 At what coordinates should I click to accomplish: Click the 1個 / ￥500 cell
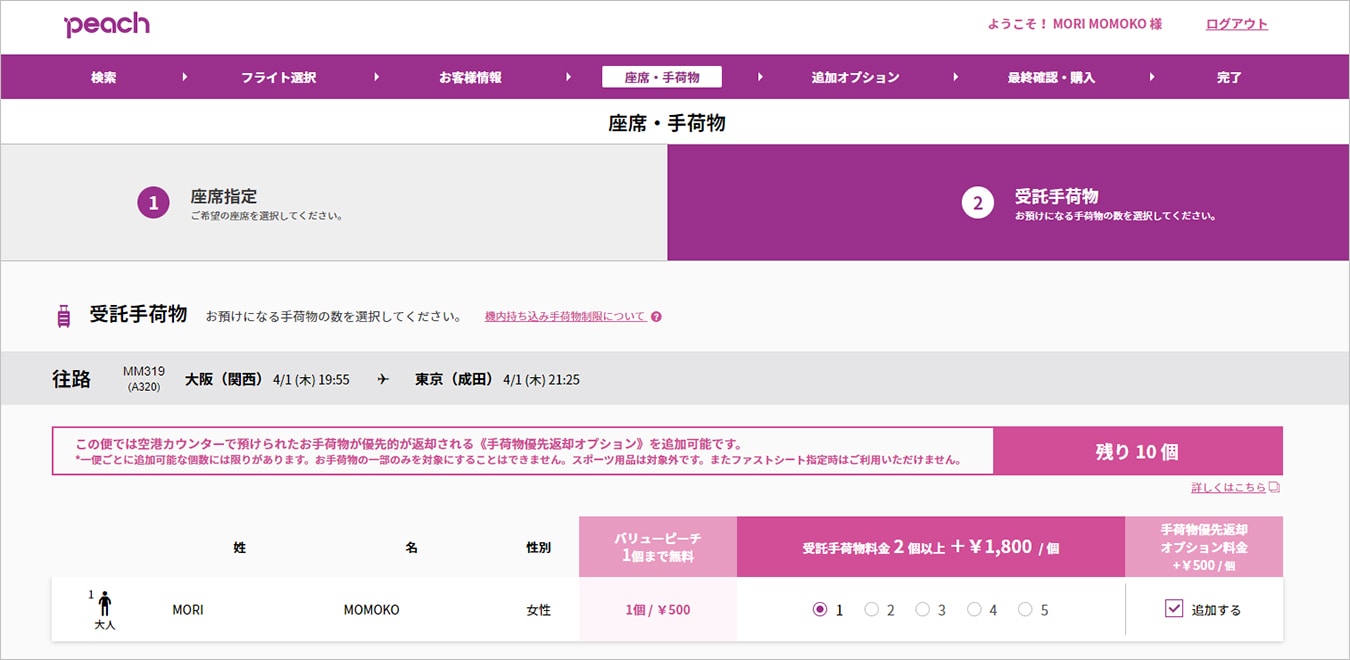click(658, 610)
